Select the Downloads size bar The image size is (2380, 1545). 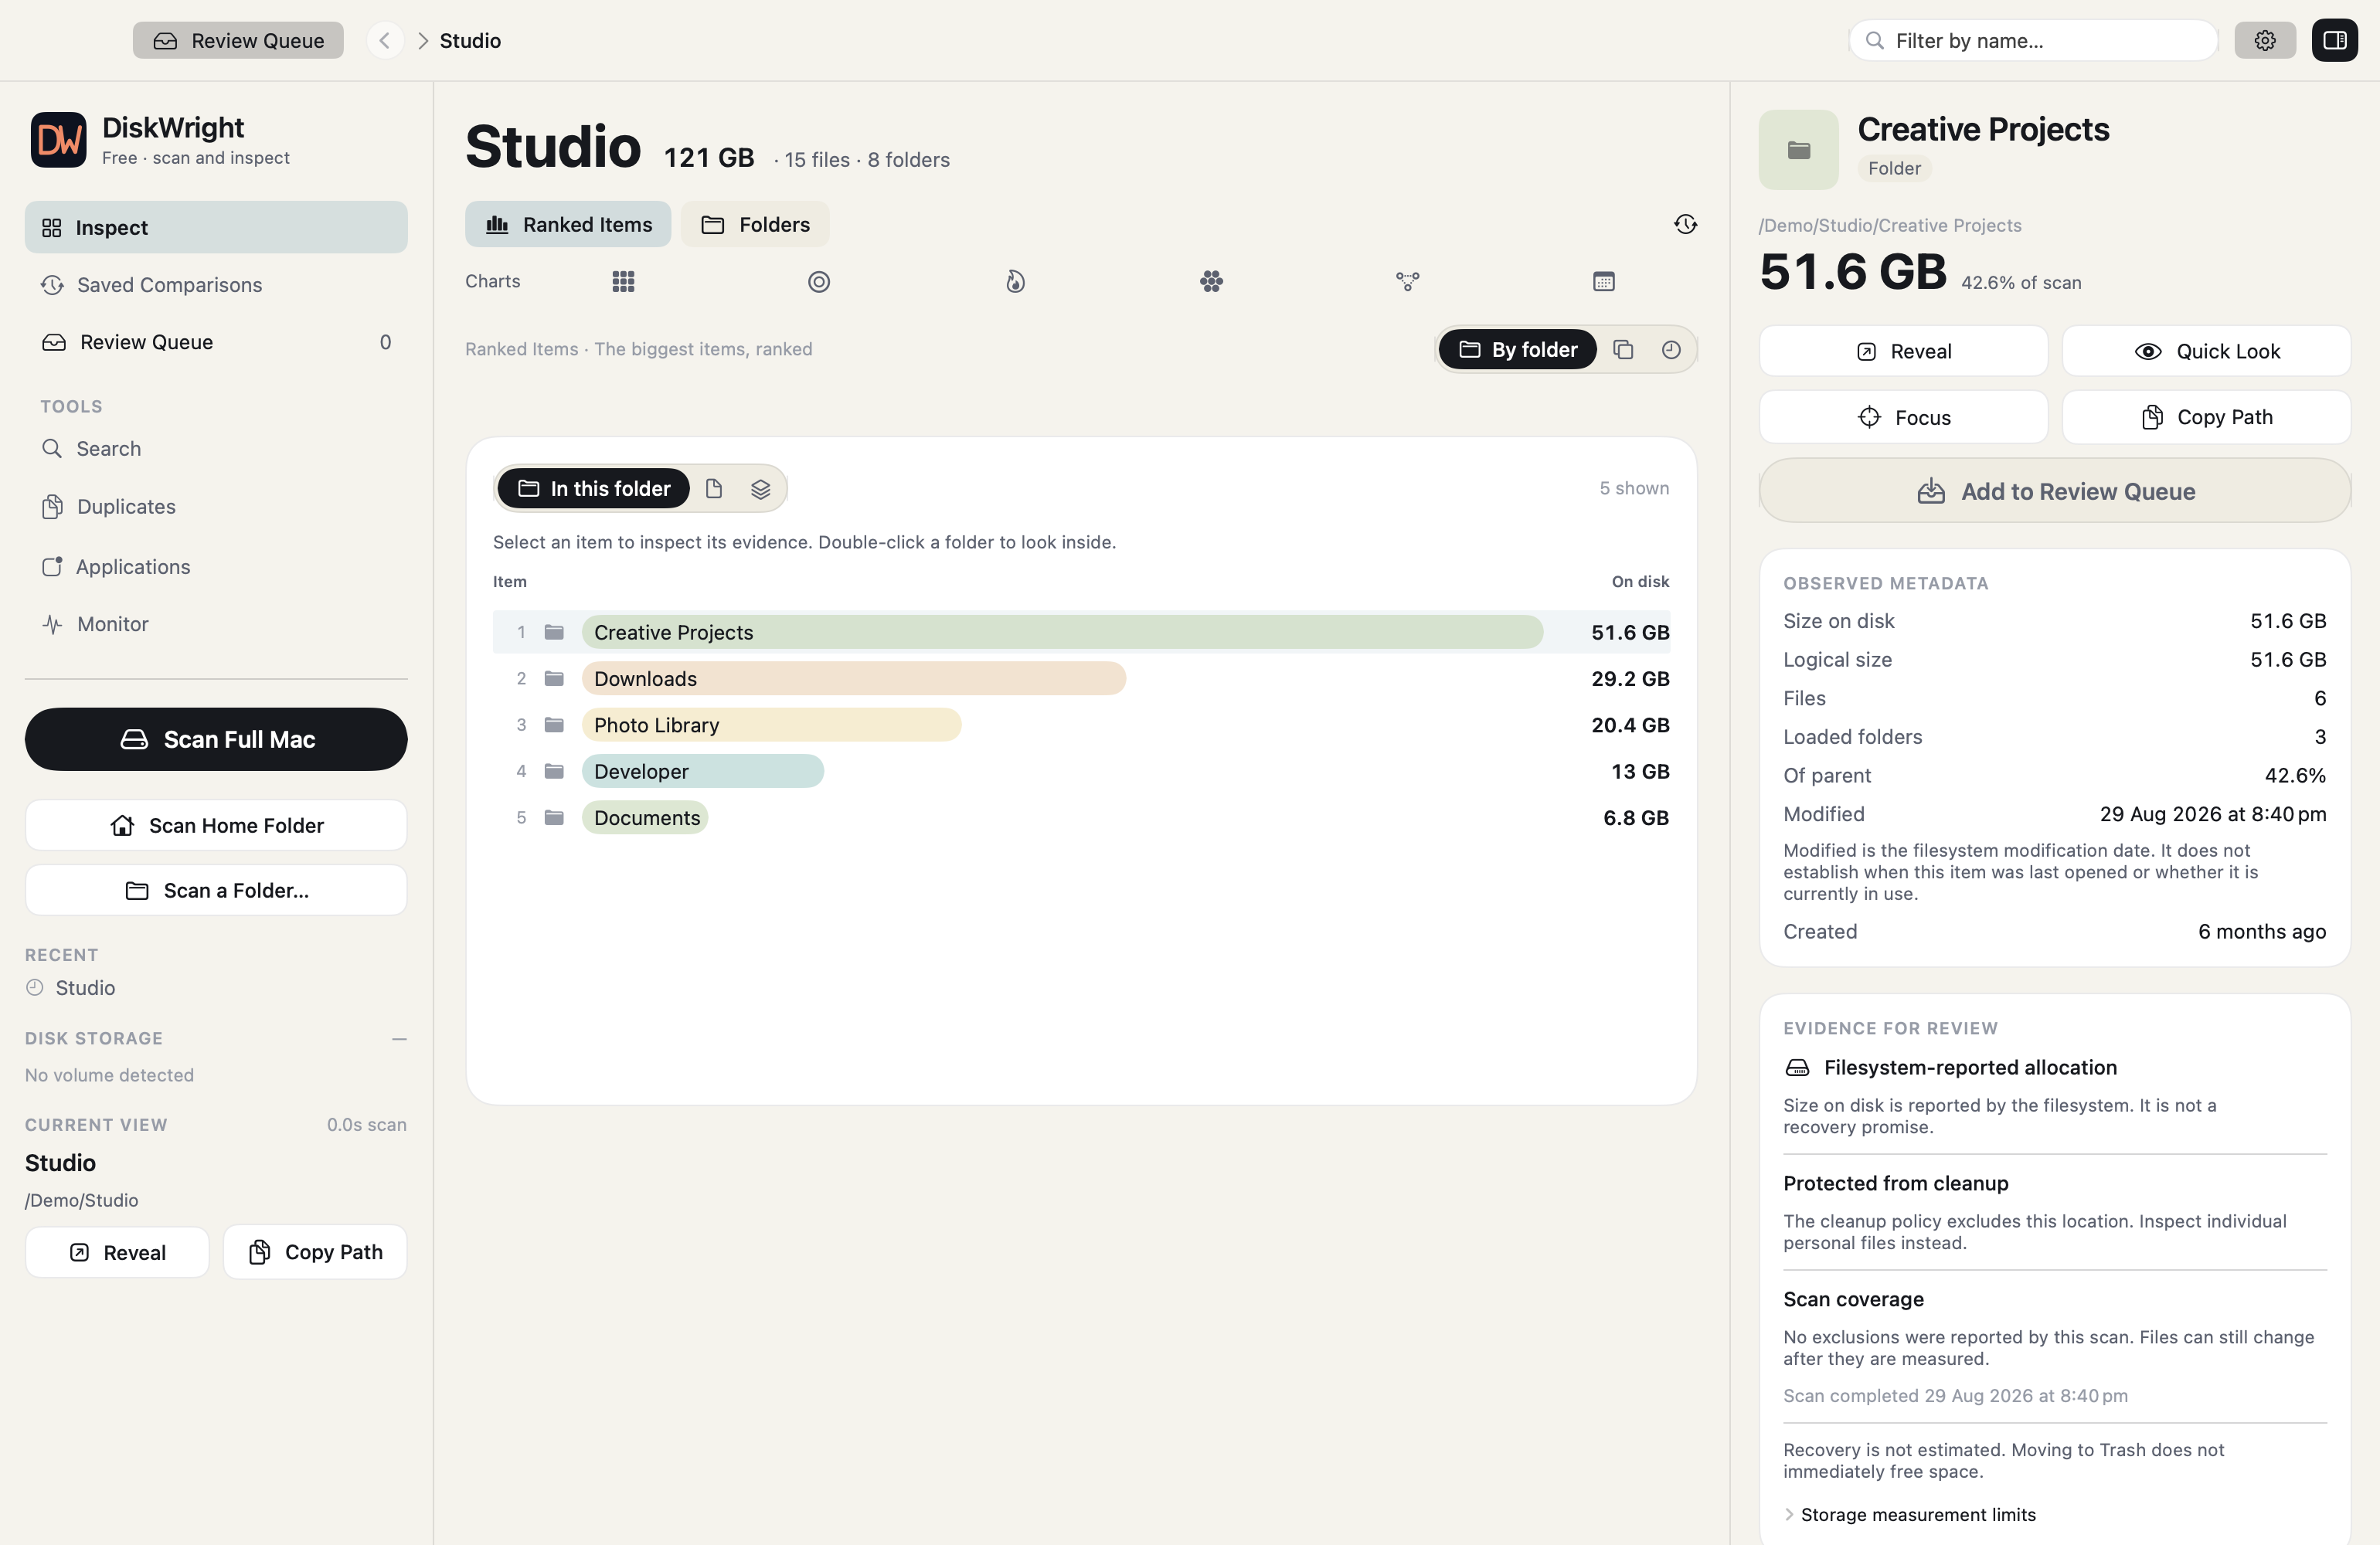click(x=853, y=678)
